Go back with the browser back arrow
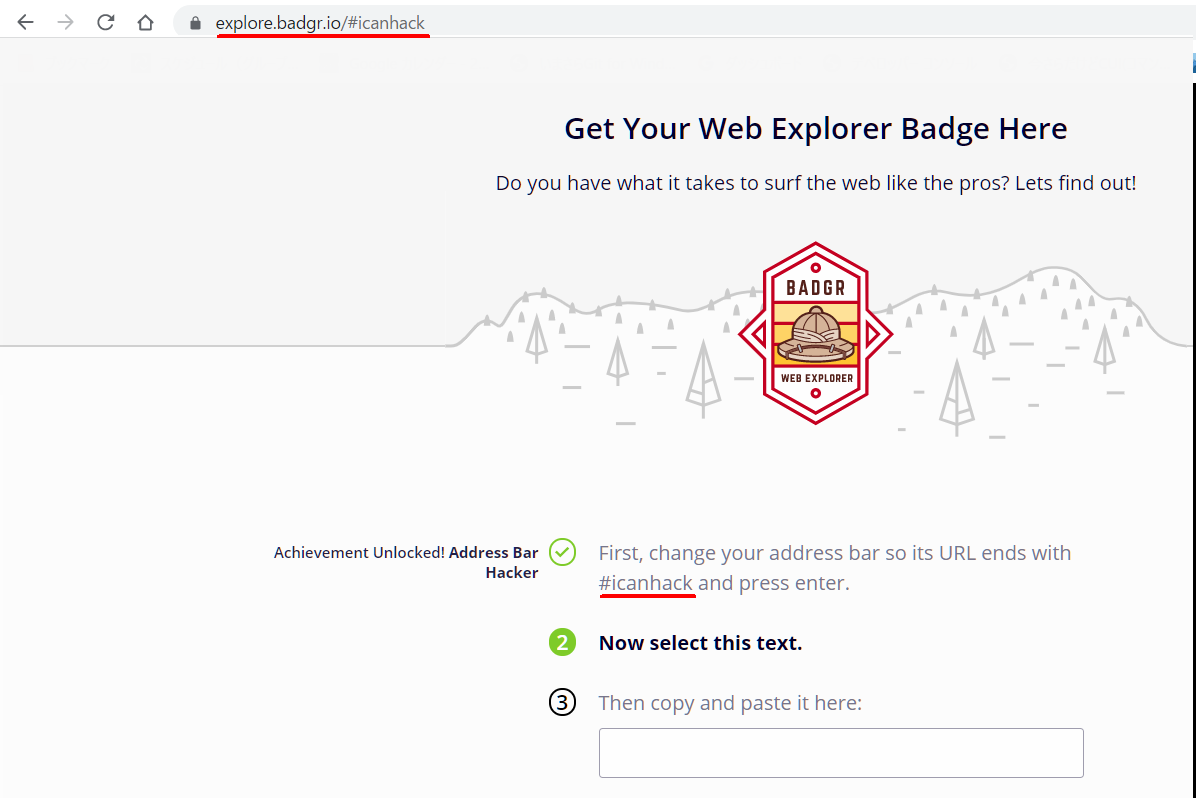Viewport: 1196px width, 798px height. coord(25,23)
